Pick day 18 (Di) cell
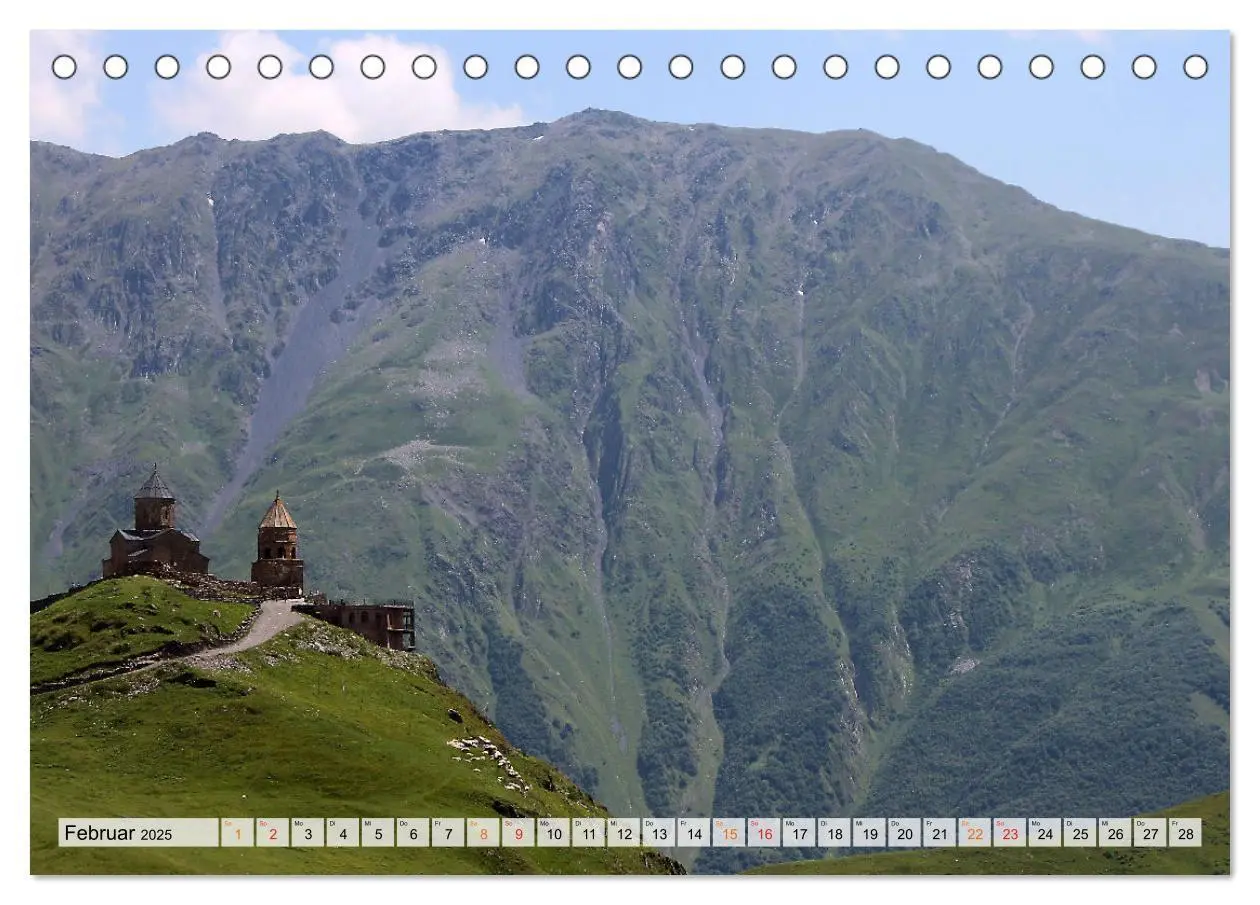The height and width of the screenshot is (905, 1260). (x=834, y=833)
